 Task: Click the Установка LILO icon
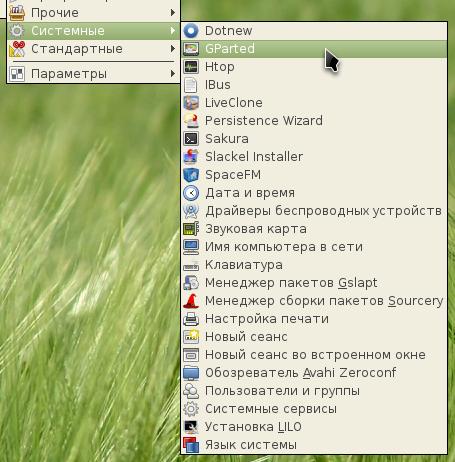191,427
